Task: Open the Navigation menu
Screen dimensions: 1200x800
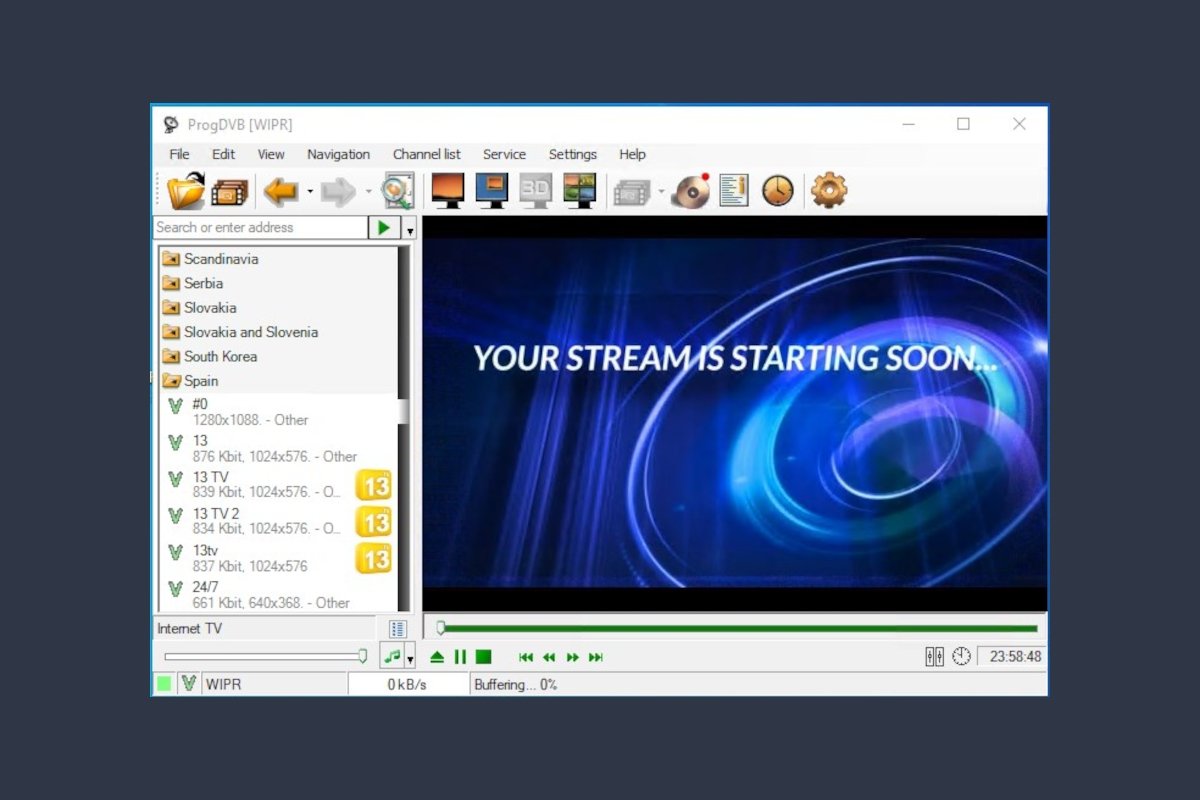Action: pos(338,154)
